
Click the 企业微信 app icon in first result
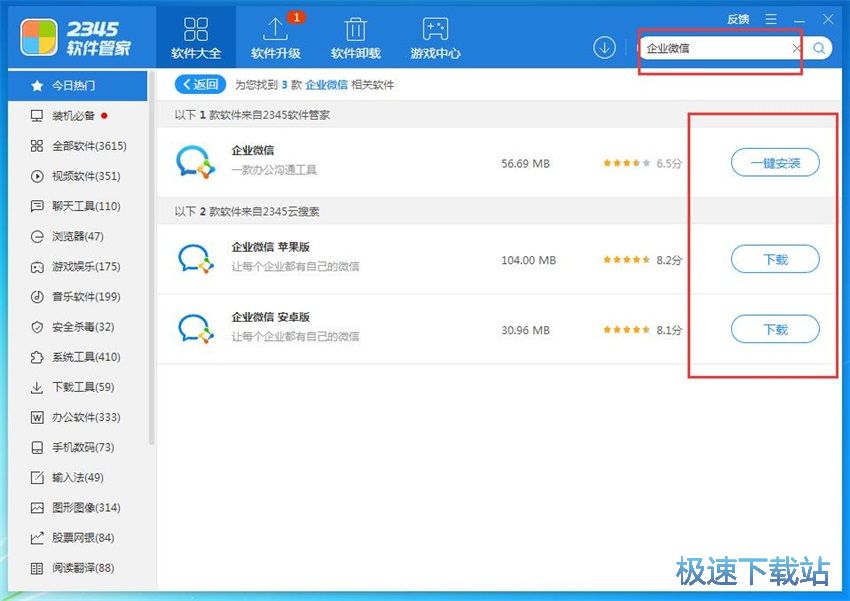coord(196,162)
